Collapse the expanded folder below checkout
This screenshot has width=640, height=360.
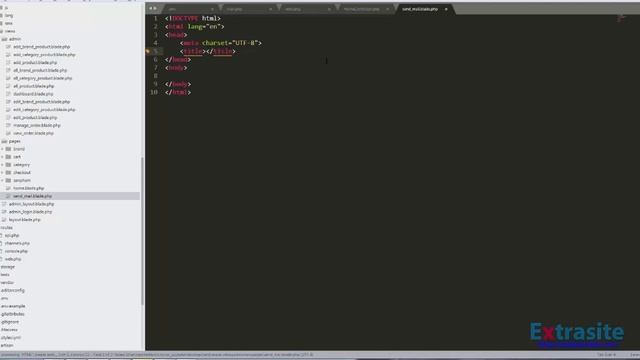point(2,180)
